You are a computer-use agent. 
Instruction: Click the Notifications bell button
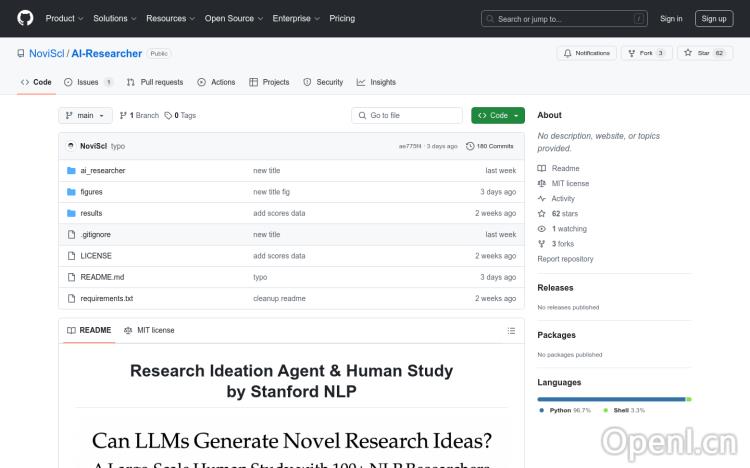[x=587, y=53]
